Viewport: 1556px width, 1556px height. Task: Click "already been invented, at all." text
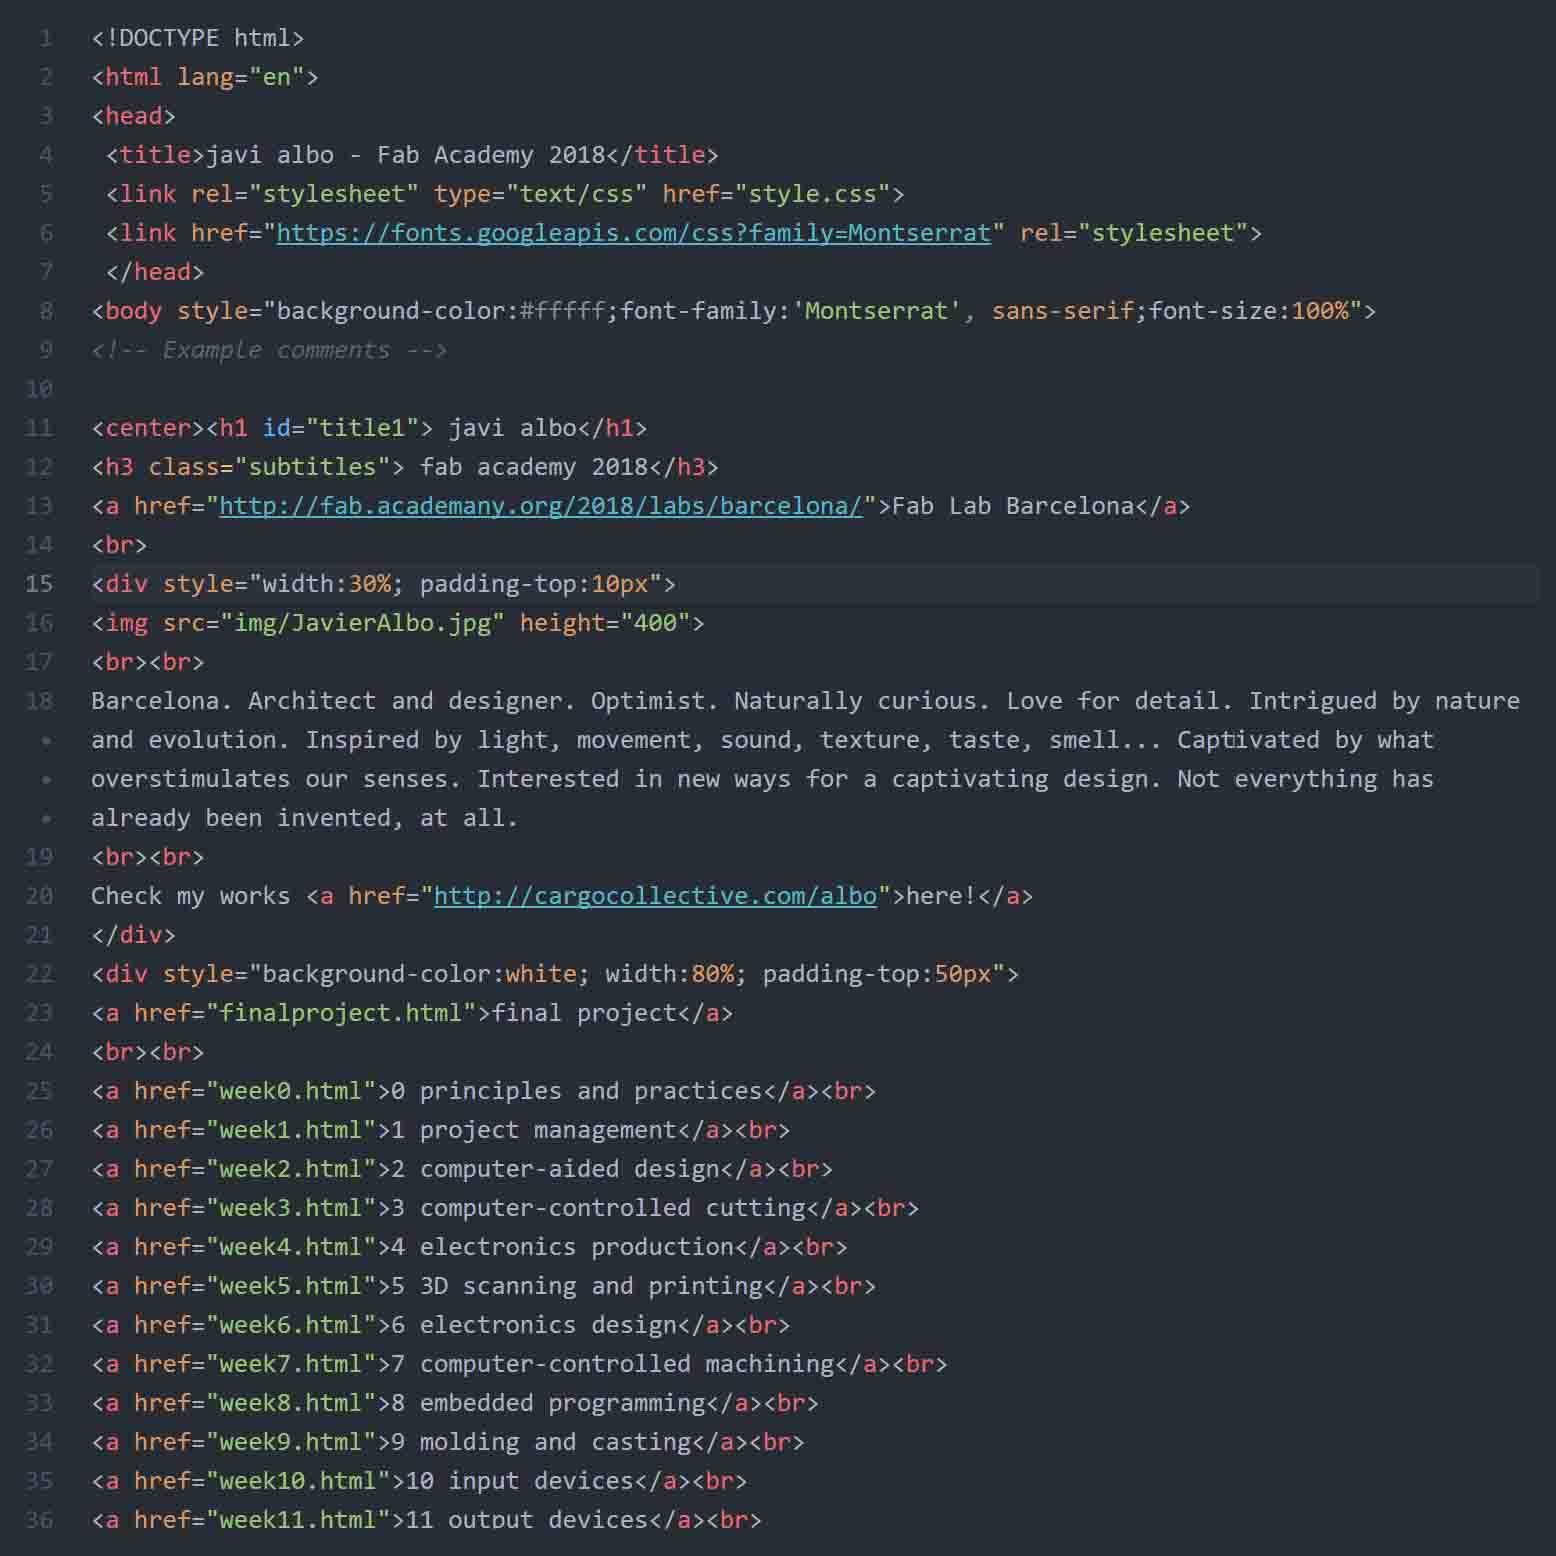click(x=305, y=818)
